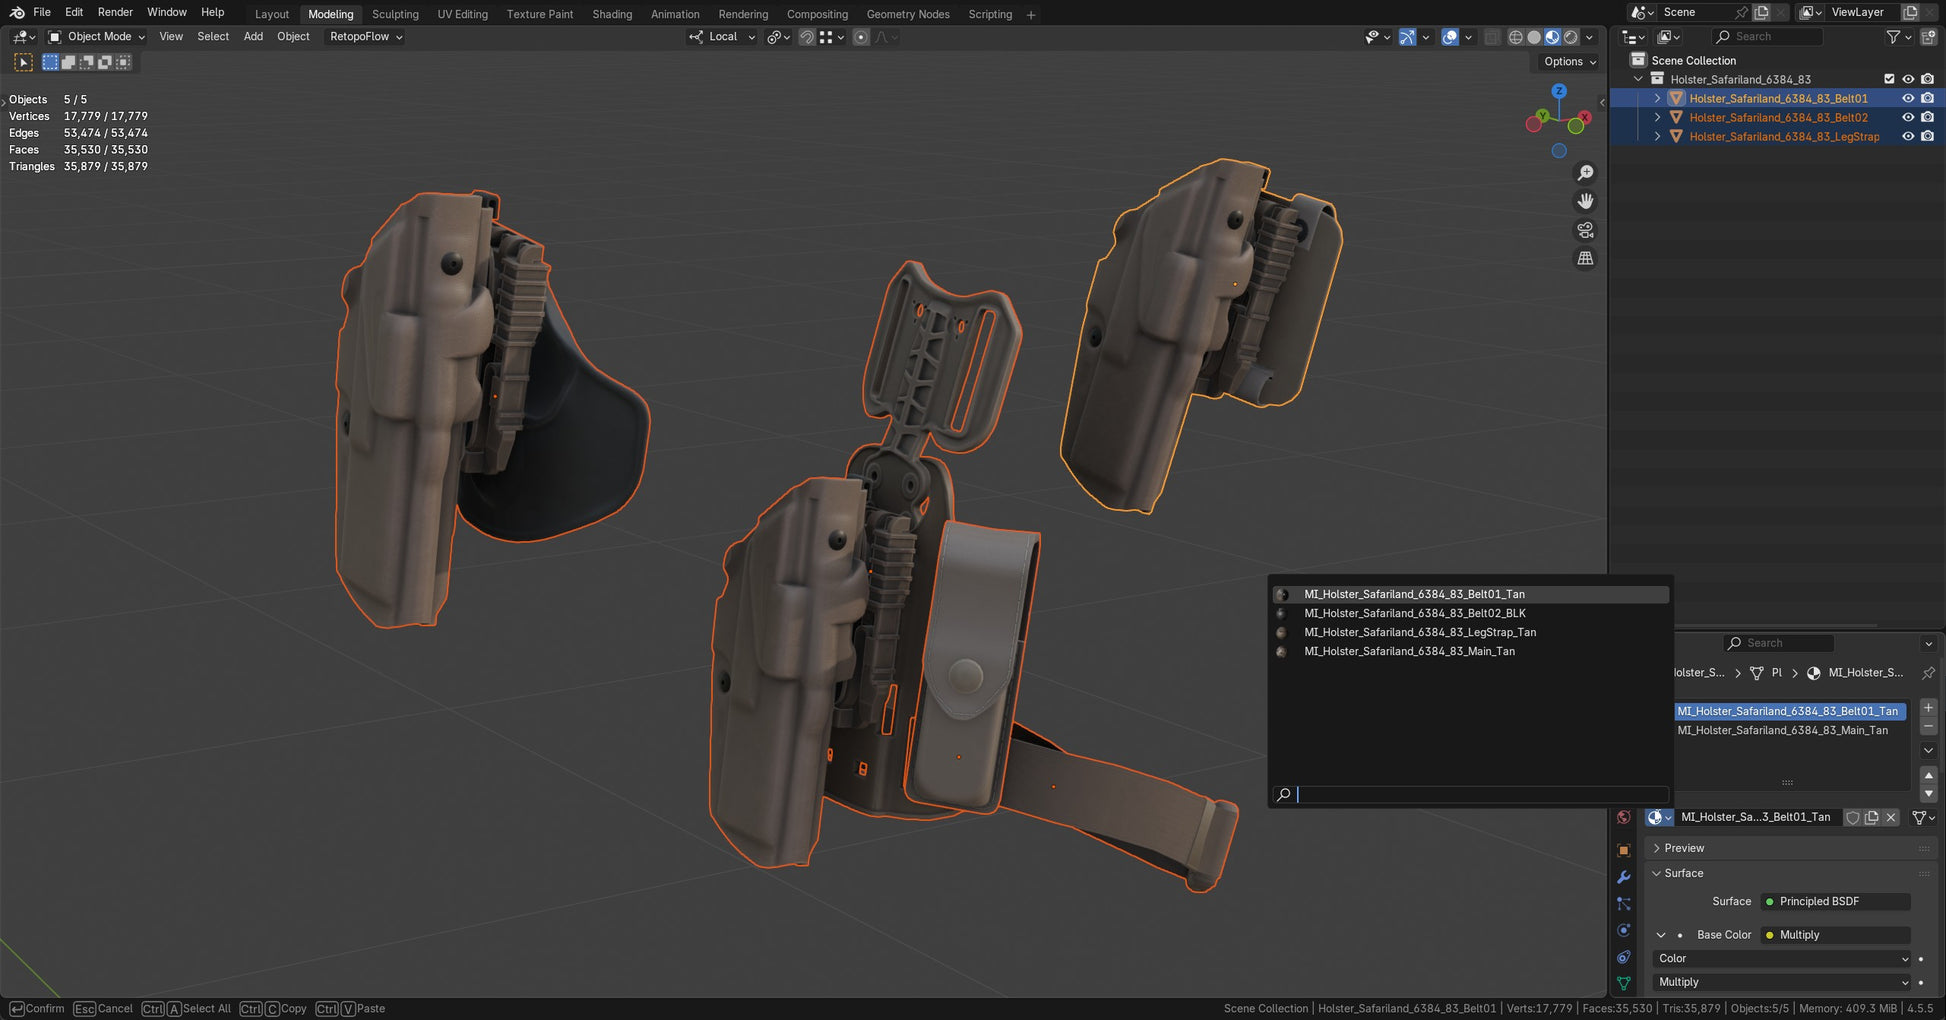This screenshot has width=1946, height=1020.
Task: Open the Object Mode dropdown
Action: [97, 37]
